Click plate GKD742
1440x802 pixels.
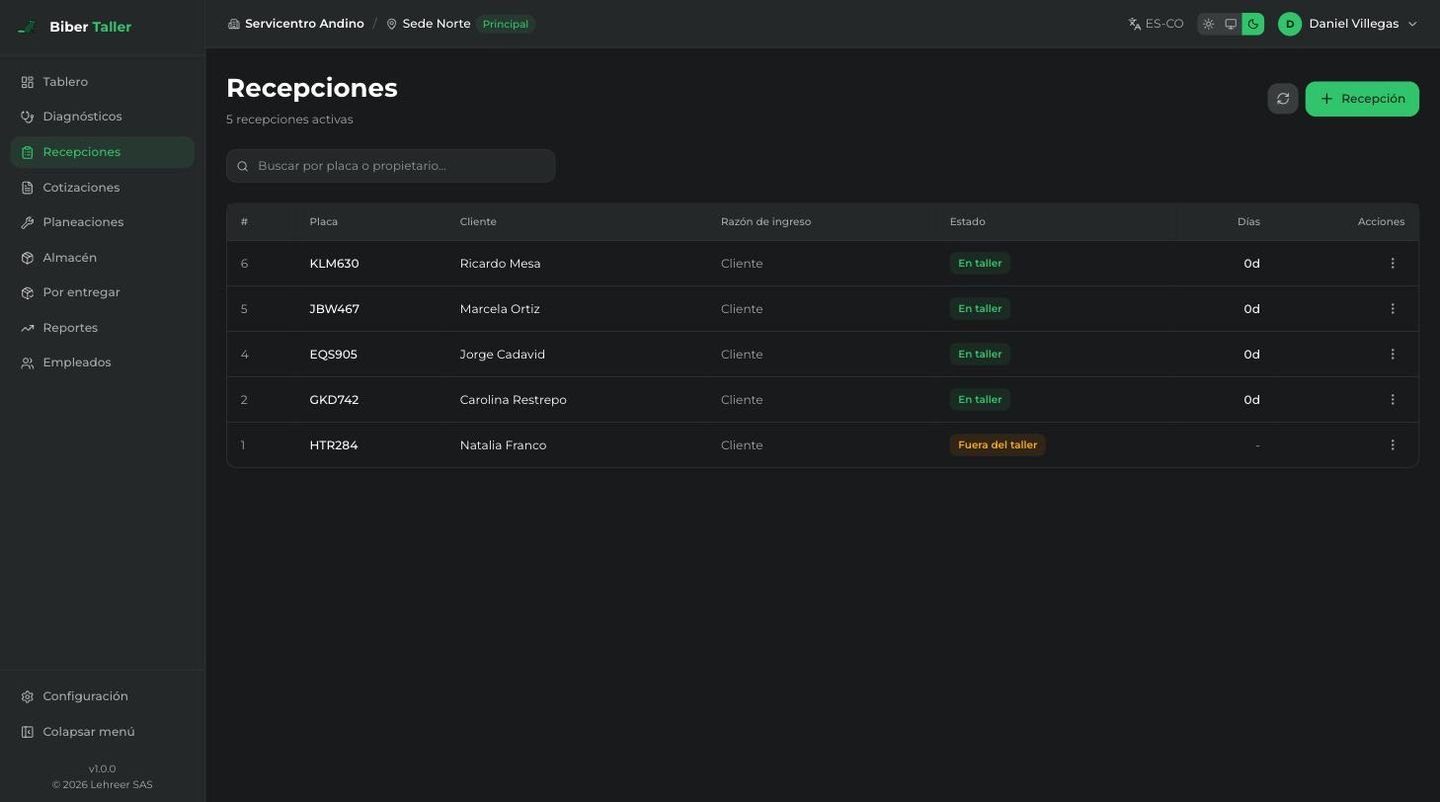point(334,400)
